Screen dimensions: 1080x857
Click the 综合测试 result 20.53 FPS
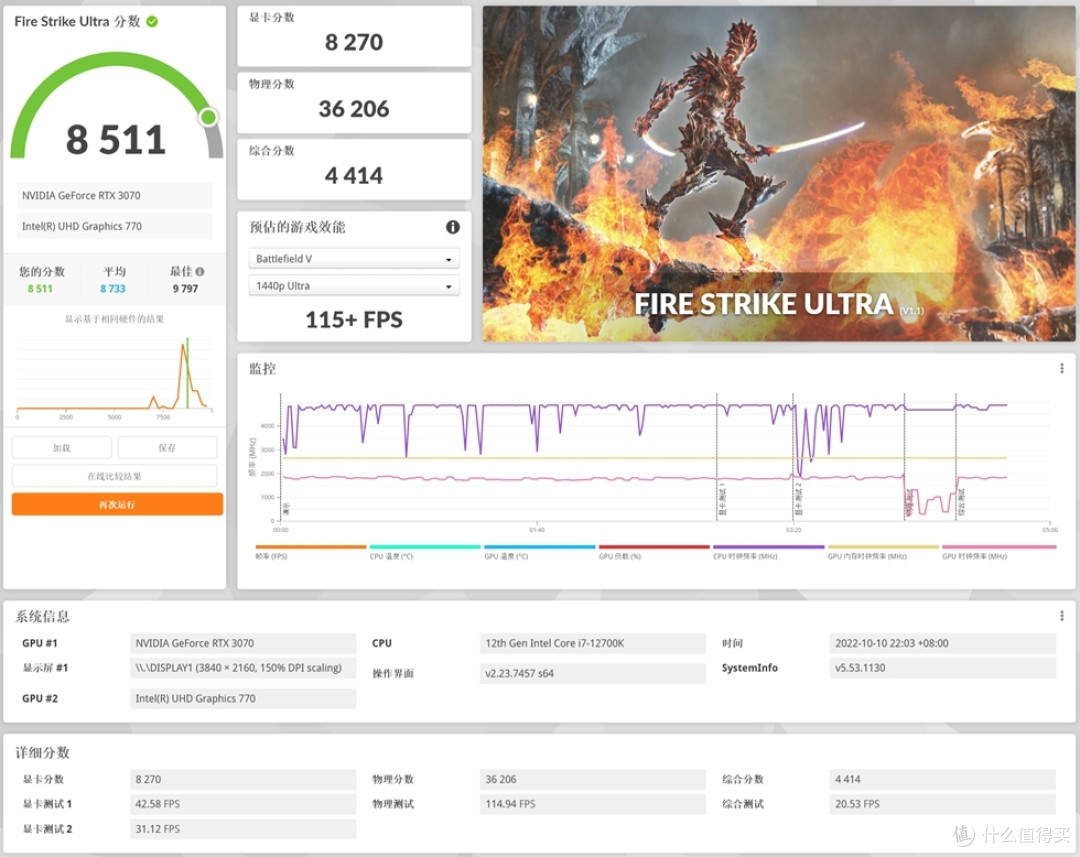click(x=942, y=804)
